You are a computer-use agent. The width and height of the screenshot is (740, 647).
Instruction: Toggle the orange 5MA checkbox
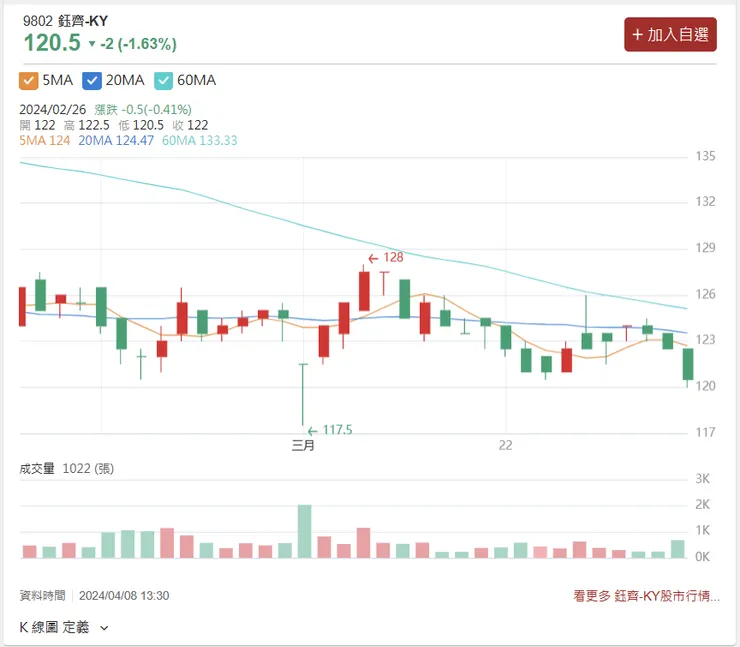tap(29, 80)
